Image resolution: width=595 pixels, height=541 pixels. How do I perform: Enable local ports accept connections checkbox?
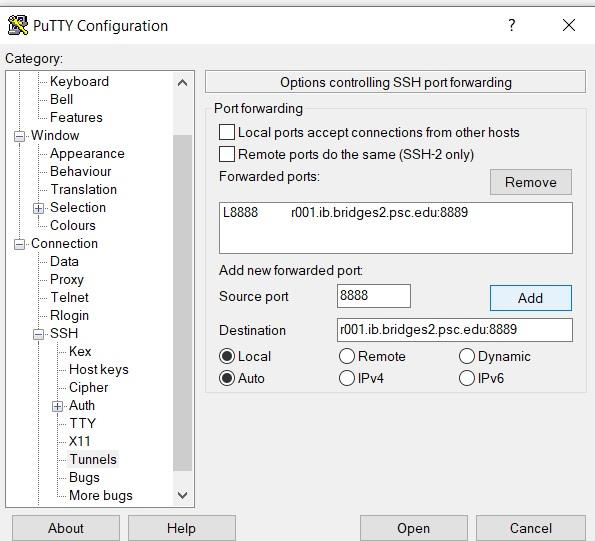click(x=227, y=132)
